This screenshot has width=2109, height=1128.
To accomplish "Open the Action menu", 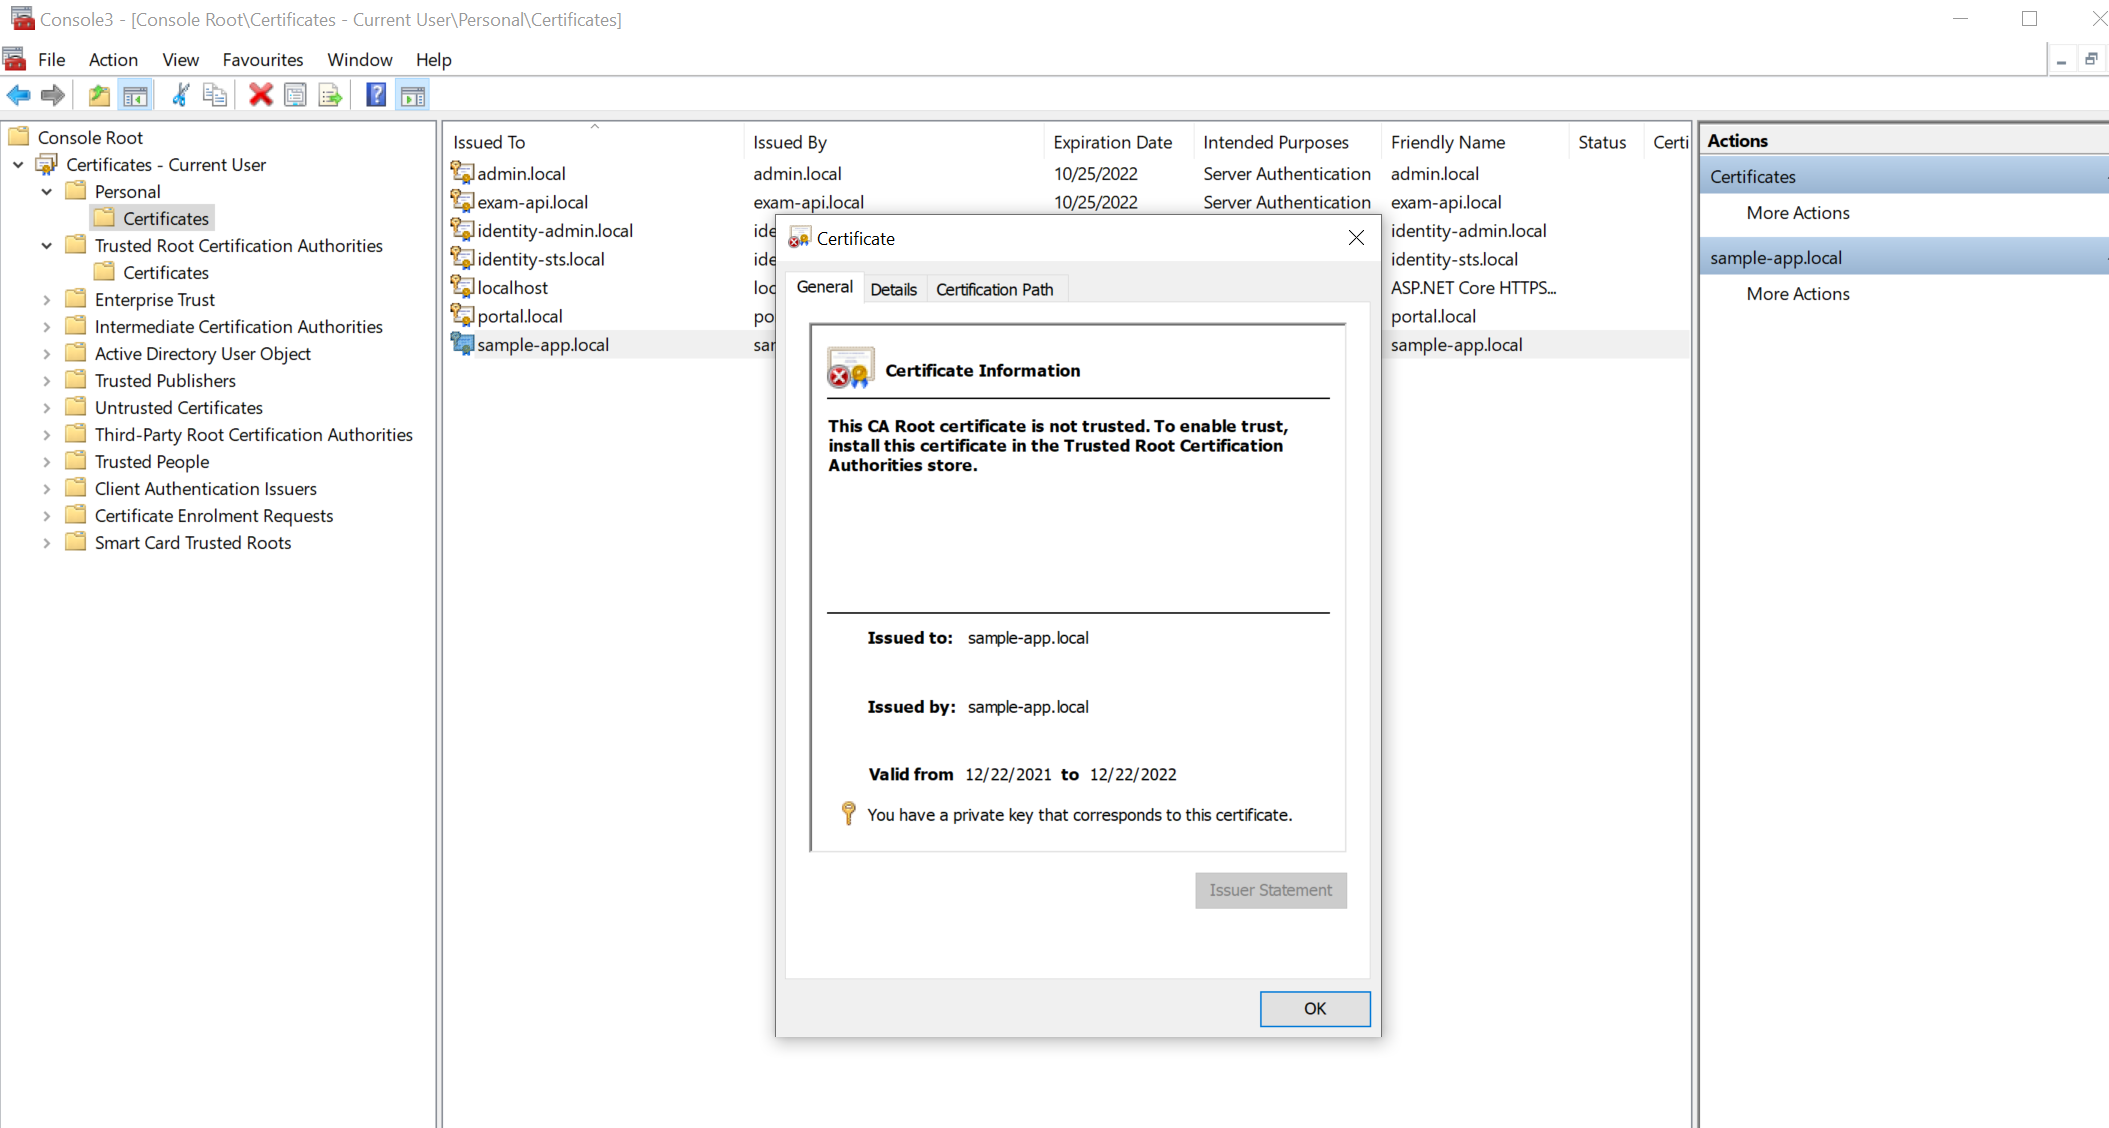I will (113, 60).
